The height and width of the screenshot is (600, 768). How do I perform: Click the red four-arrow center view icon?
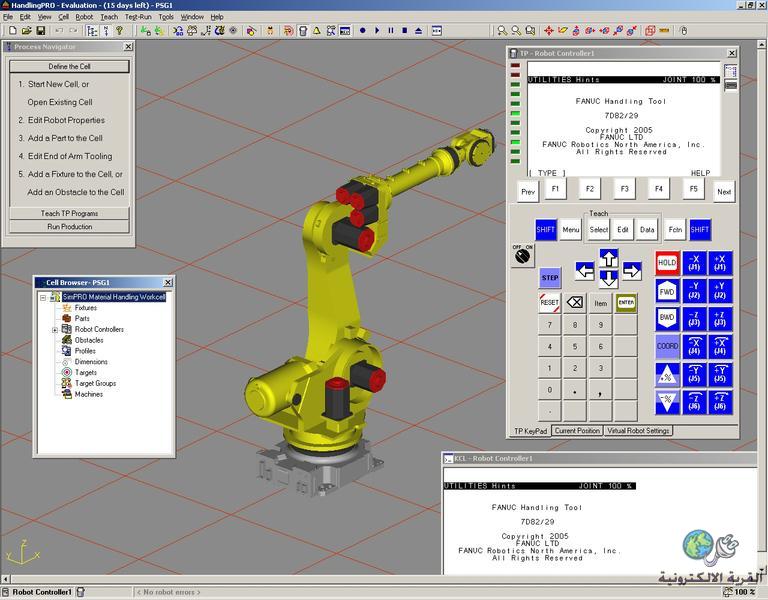(549, 30)
